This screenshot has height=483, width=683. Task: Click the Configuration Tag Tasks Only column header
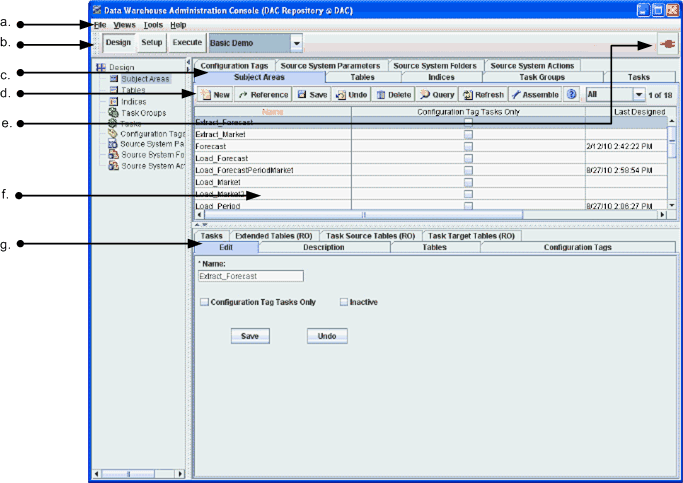(469, 112)
